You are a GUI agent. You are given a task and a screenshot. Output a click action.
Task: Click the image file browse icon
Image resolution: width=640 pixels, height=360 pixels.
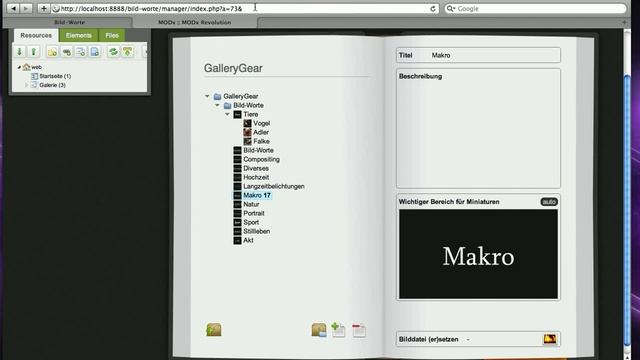[550, 339]
